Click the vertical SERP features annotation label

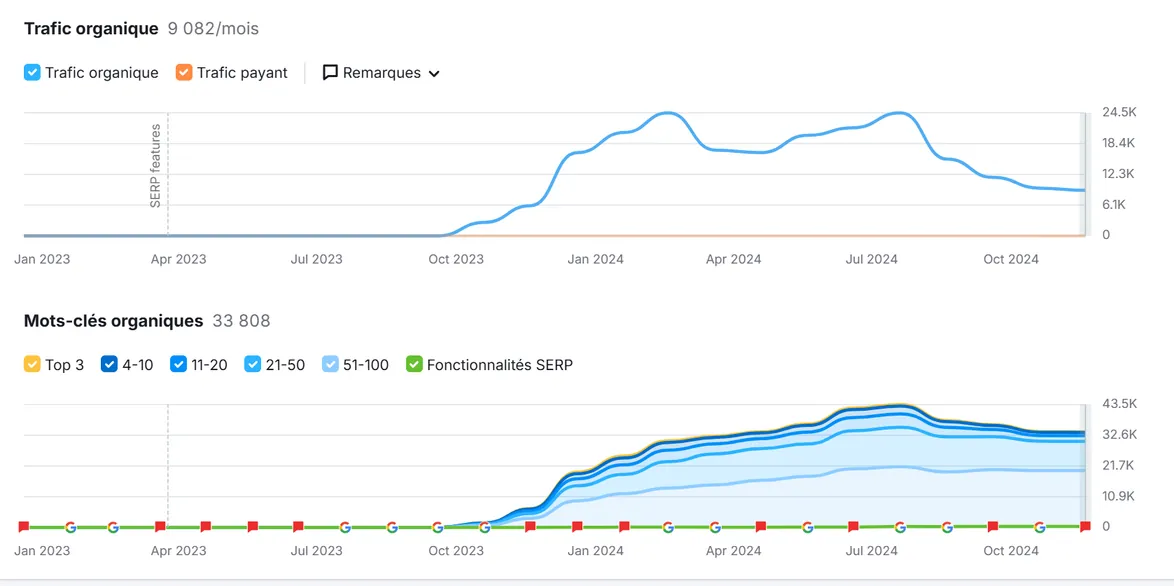(x=156, y=166)
